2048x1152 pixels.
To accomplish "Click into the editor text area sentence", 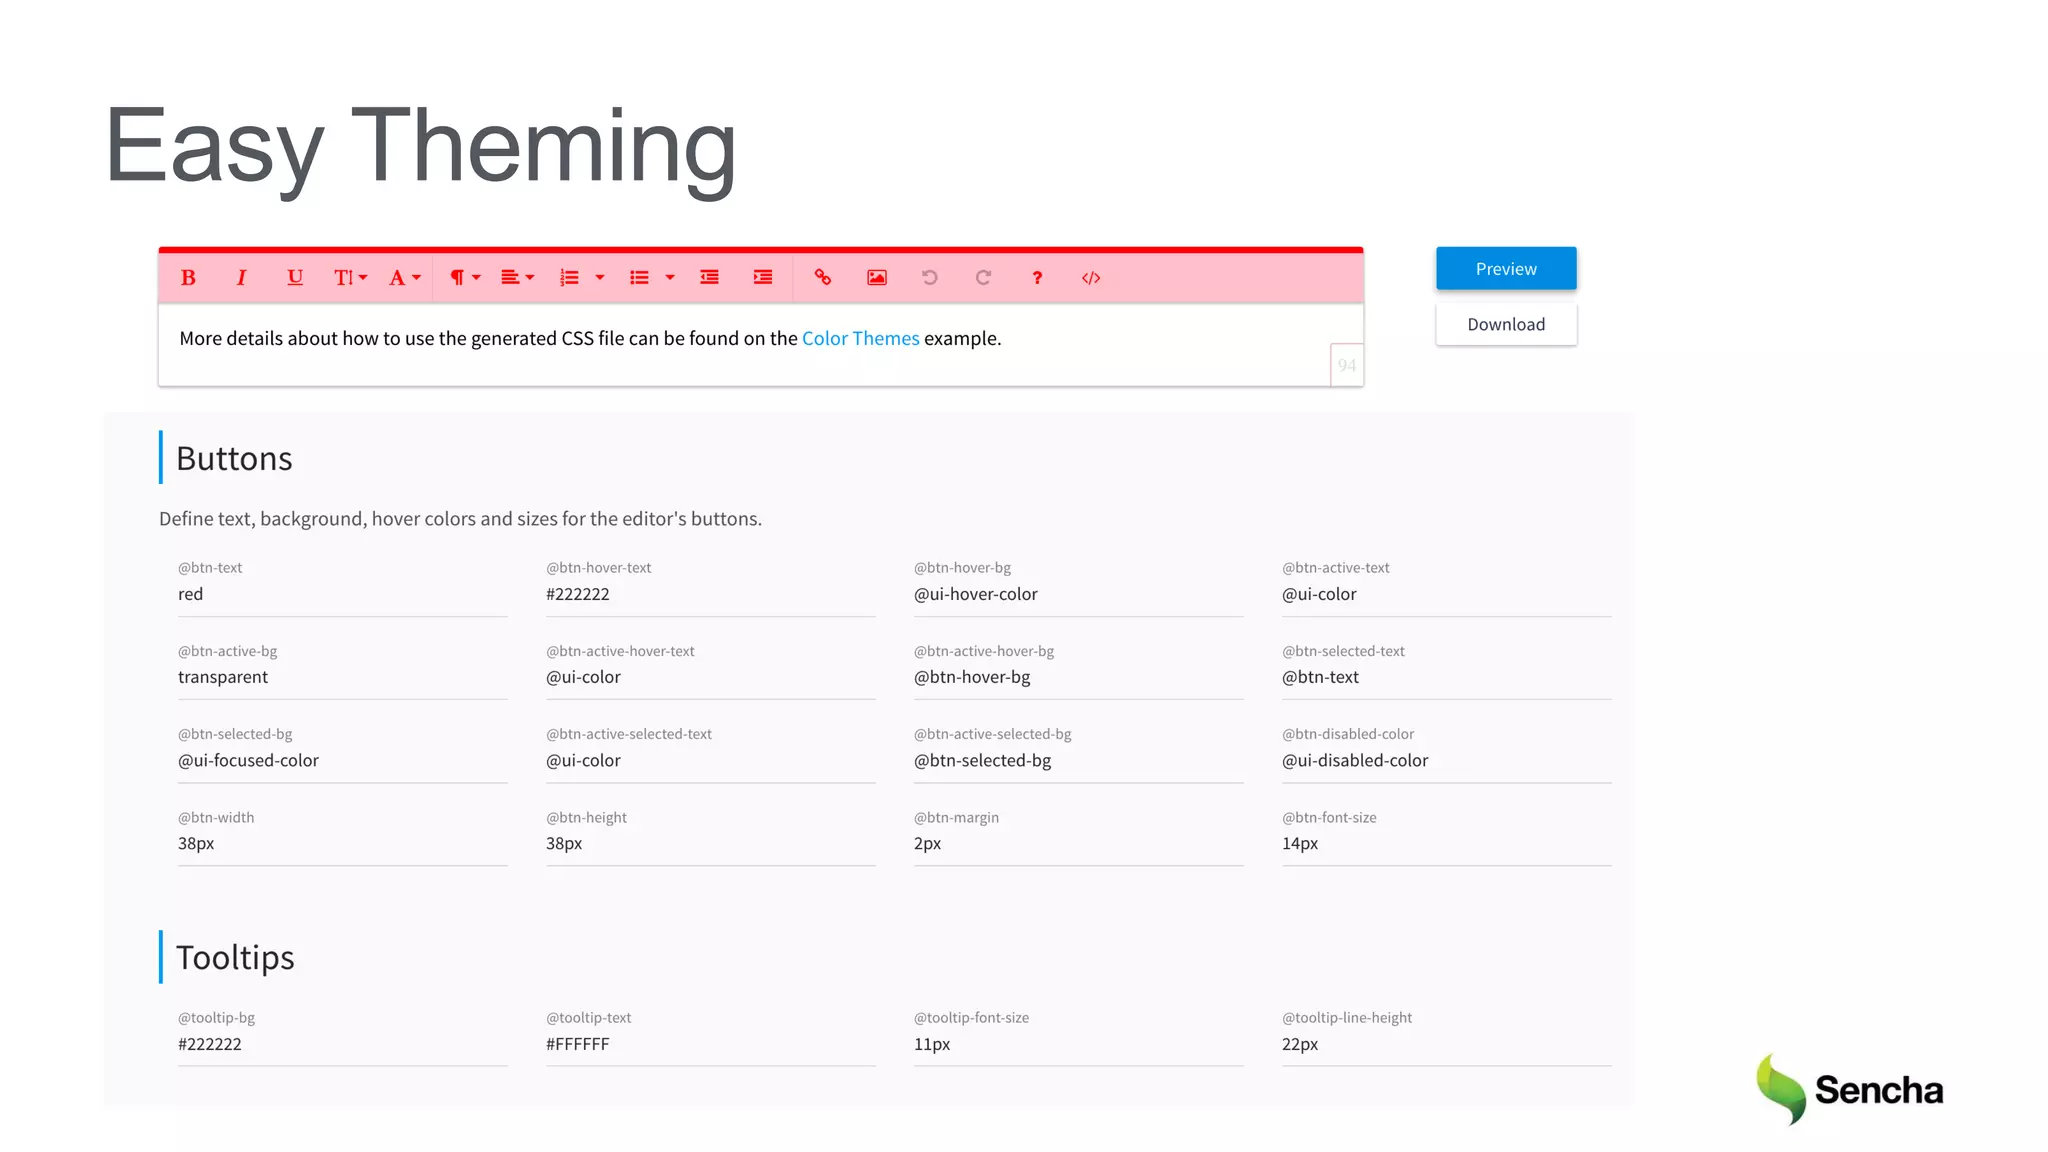I will (x=590, y=338).
